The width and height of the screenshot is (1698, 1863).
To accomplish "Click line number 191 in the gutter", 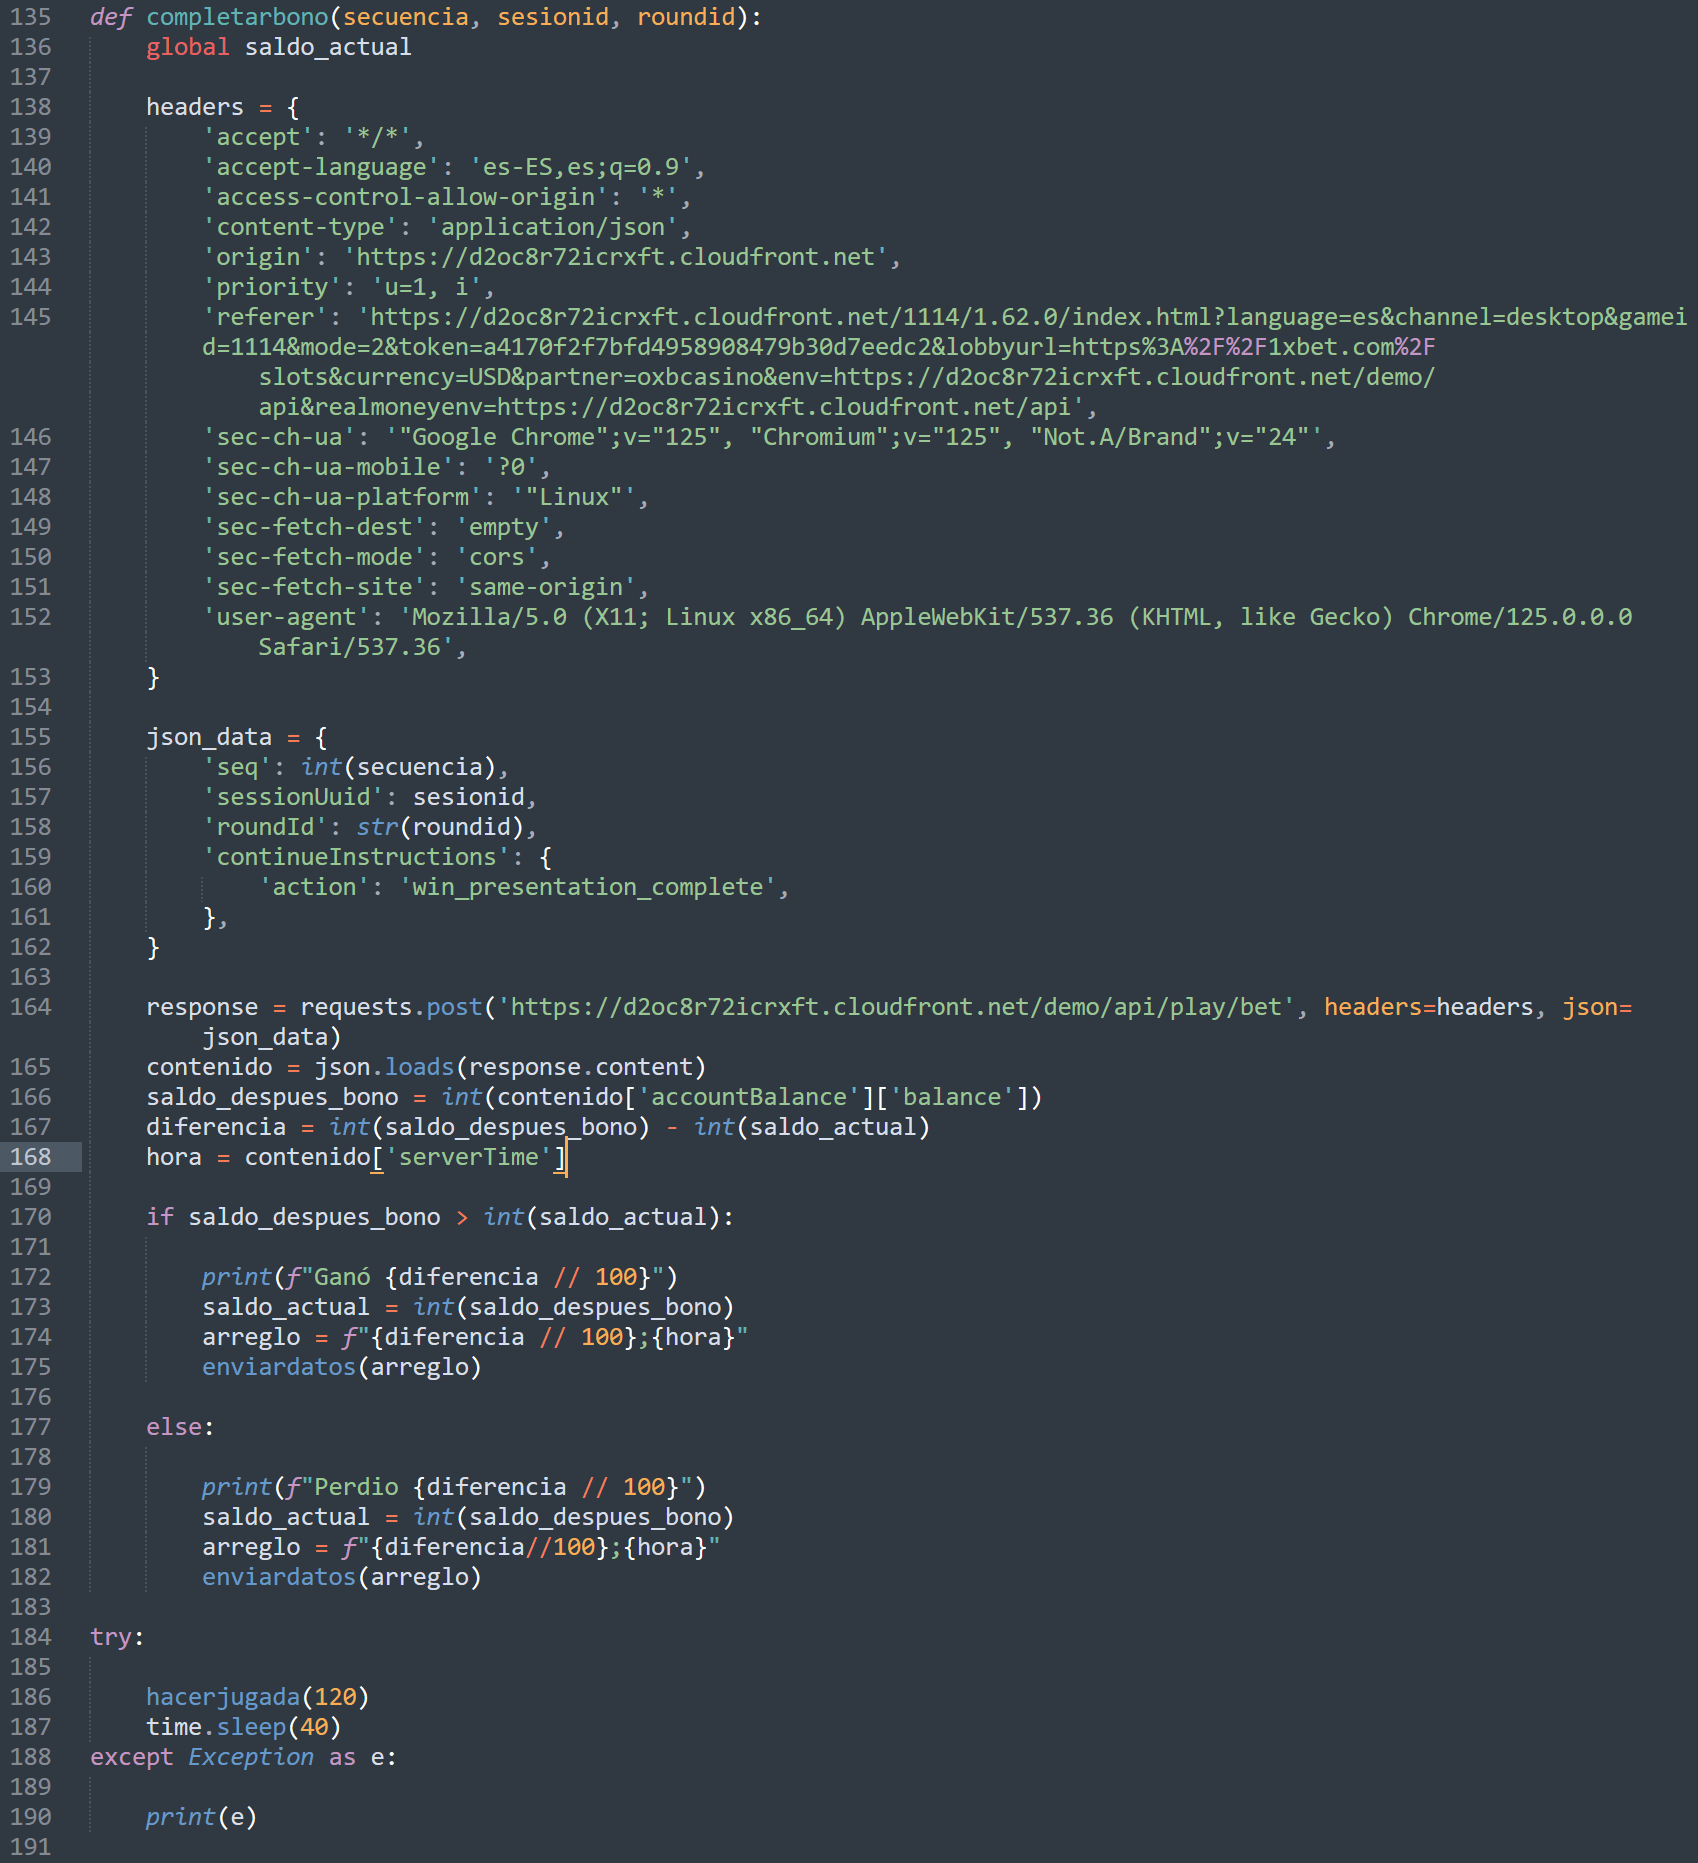I will click(30, 1847).
